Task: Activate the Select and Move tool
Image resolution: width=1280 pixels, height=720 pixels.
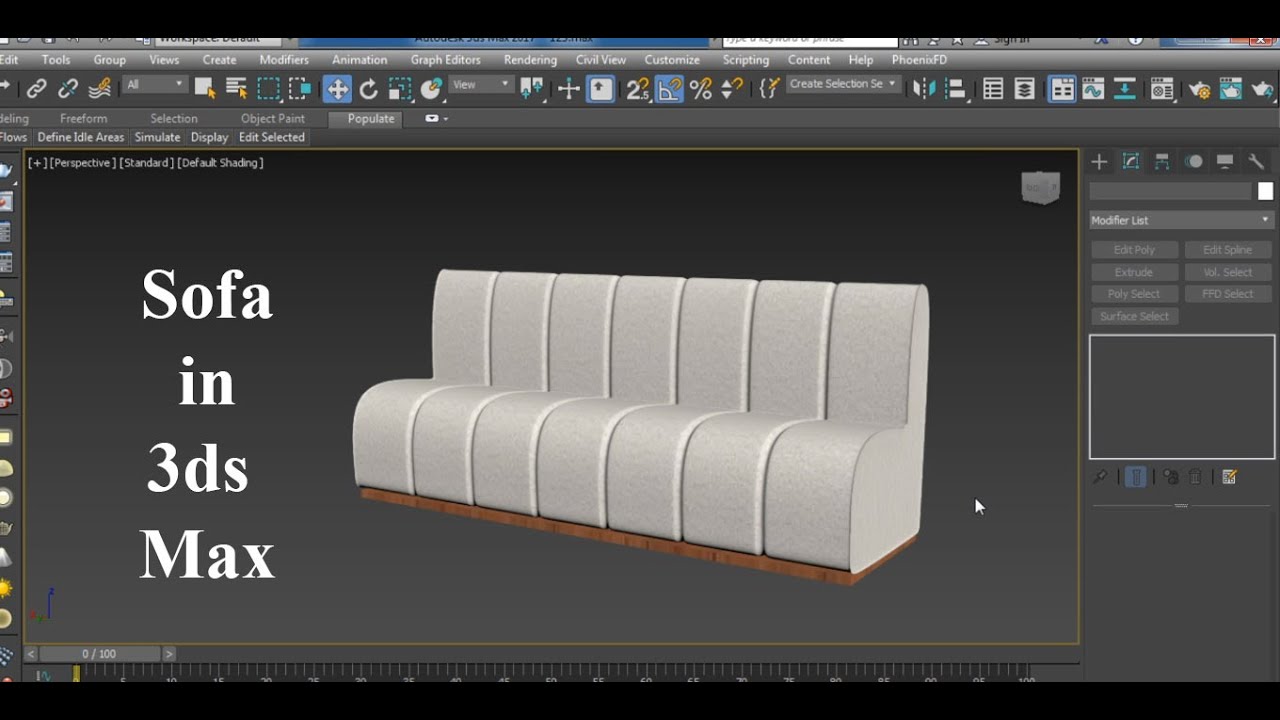Action: coord(337,89)
